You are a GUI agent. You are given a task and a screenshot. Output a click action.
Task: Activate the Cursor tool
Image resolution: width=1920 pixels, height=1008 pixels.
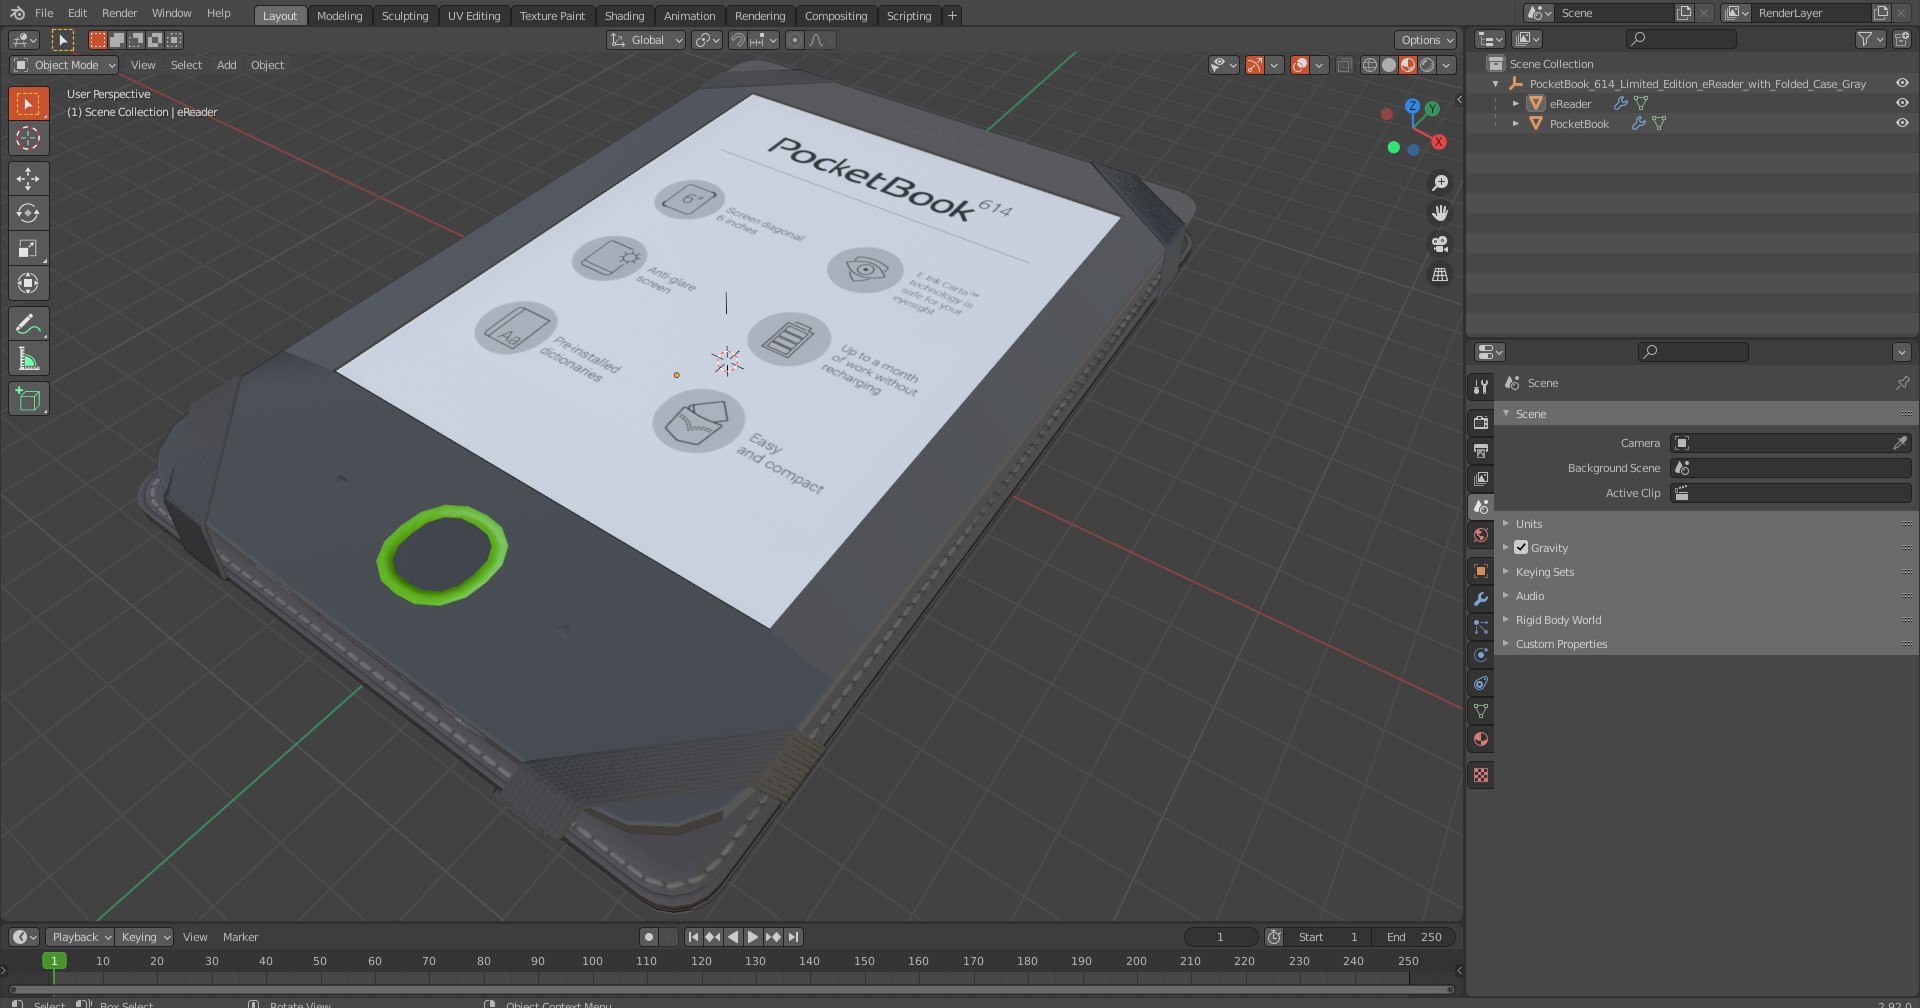(x=28, y=138)
